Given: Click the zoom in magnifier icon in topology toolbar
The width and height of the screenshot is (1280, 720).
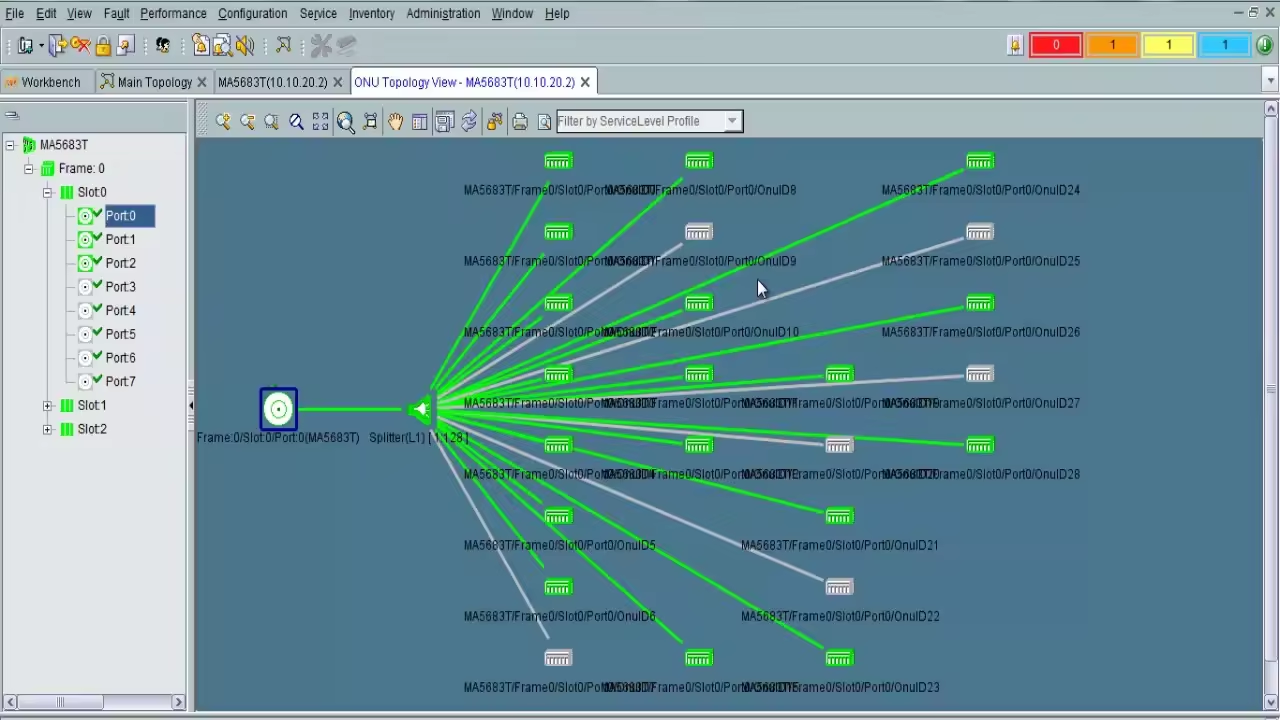Looking at the screenshot, I should (223, 121).
